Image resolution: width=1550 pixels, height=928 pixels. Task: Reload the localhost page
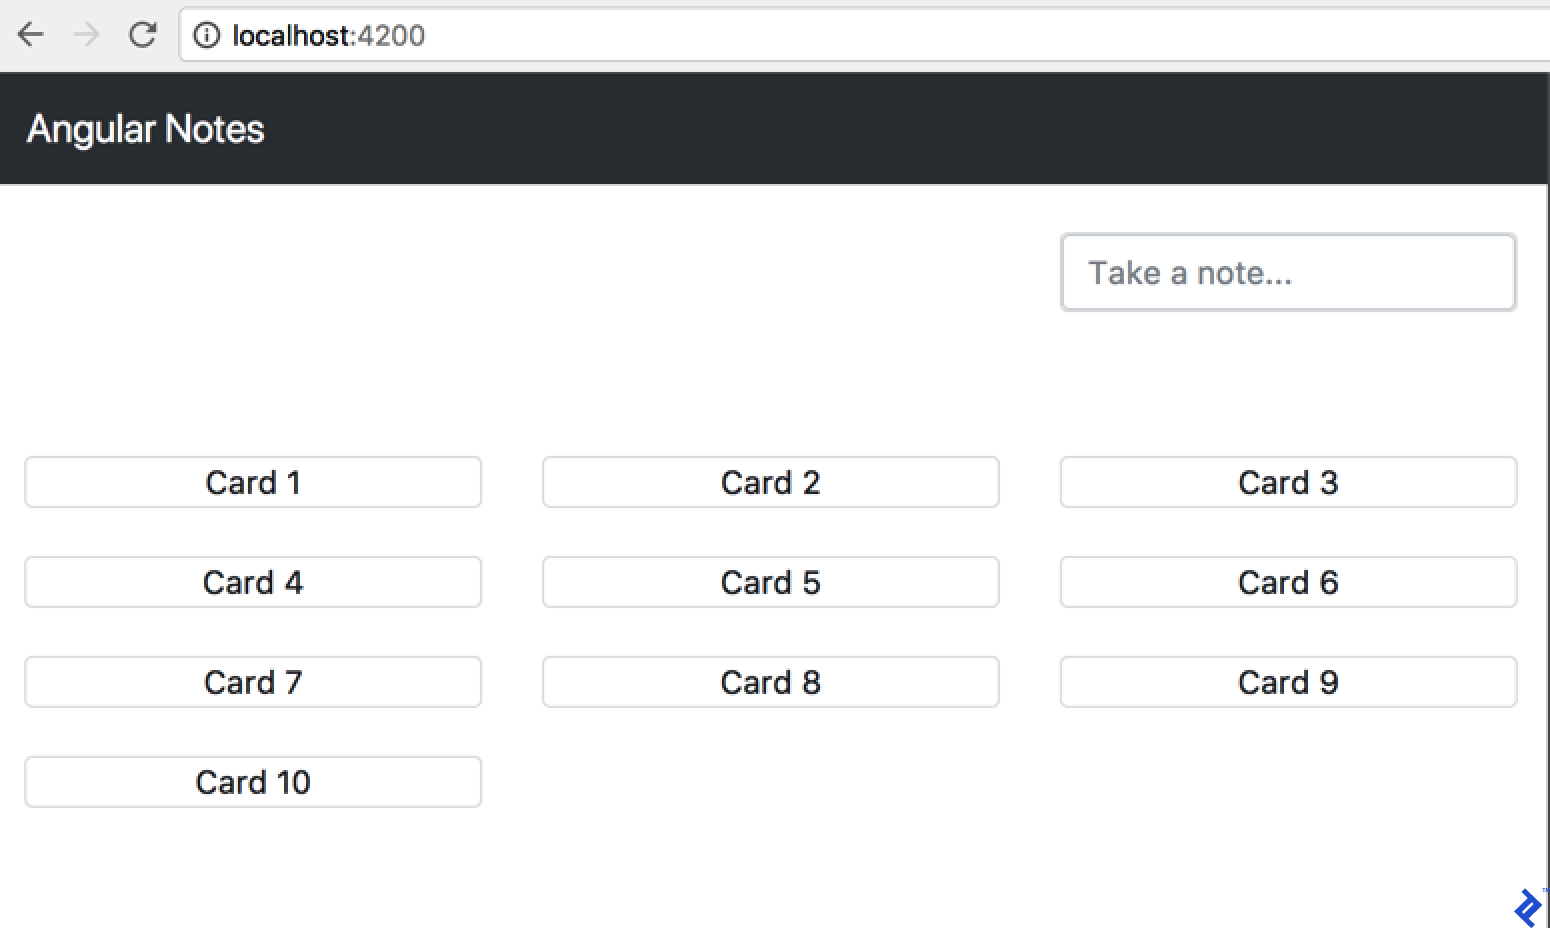tap(143, 35)
